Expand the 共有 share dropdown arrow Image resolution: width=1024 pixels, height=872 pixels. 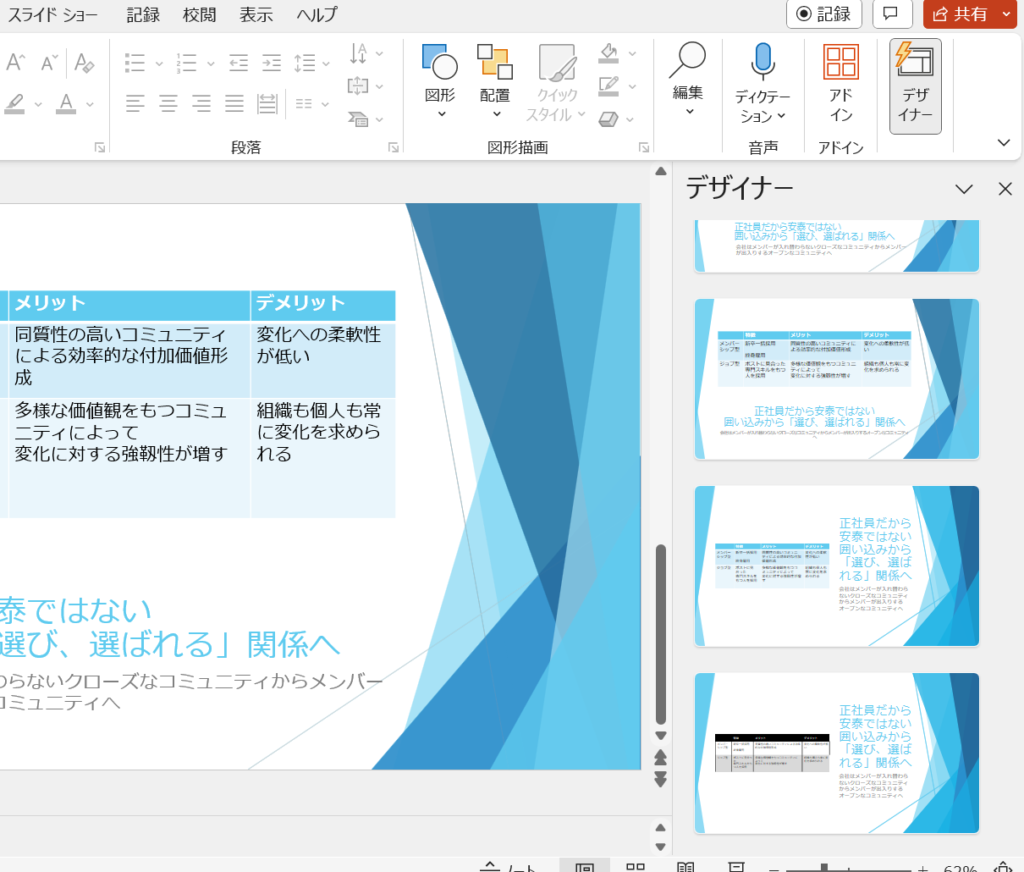(x=1007, y=15)
